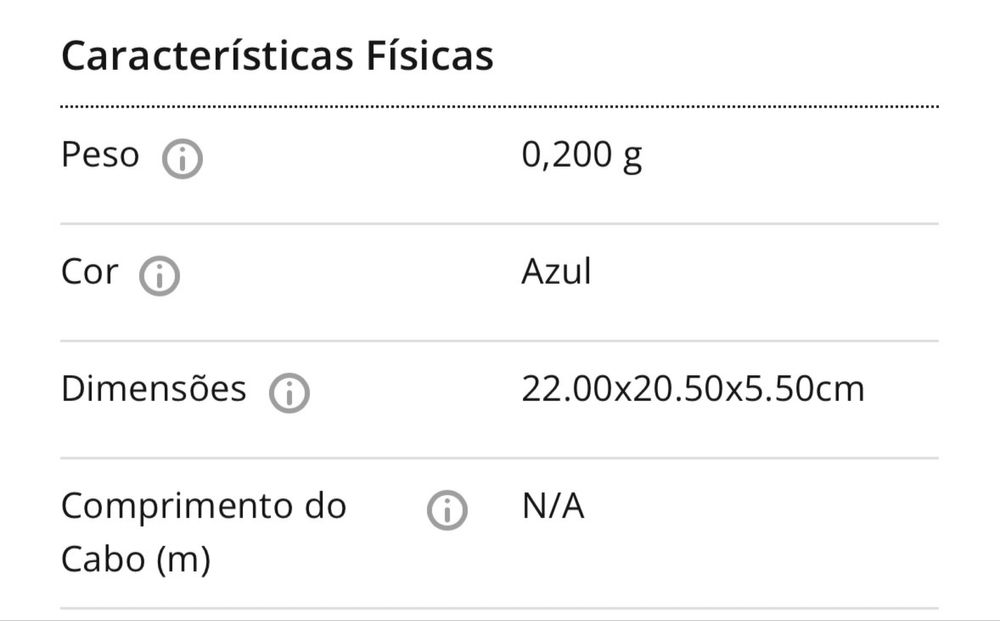Click the dotted separator under the heading
Viewport: 1000px width, 621px height.
coord(500,105)
